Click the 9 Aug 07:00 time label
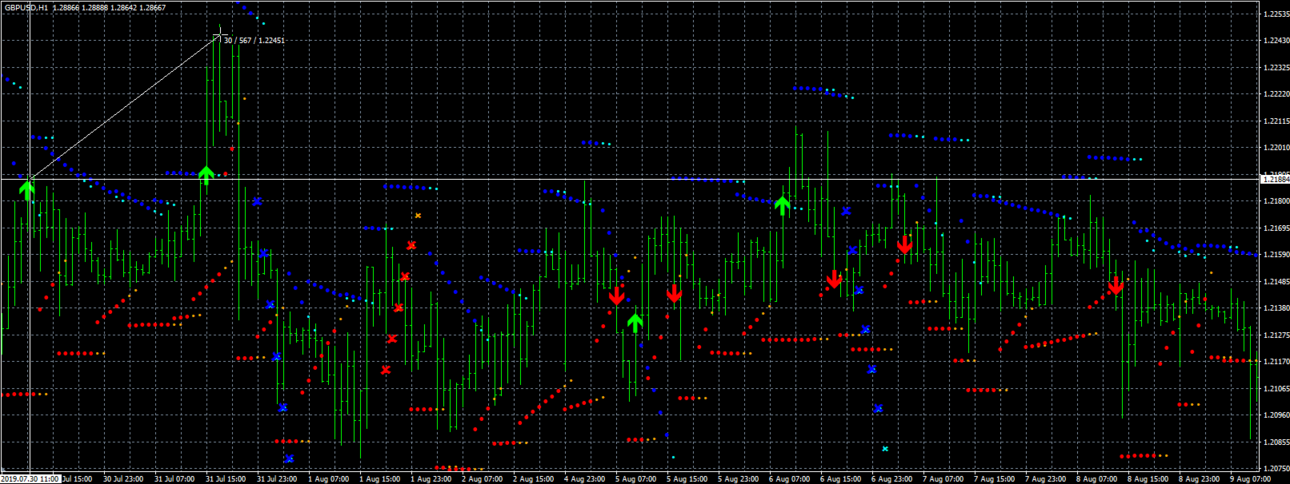This screenshot has width=1290, height=484. coord(1250,479)
